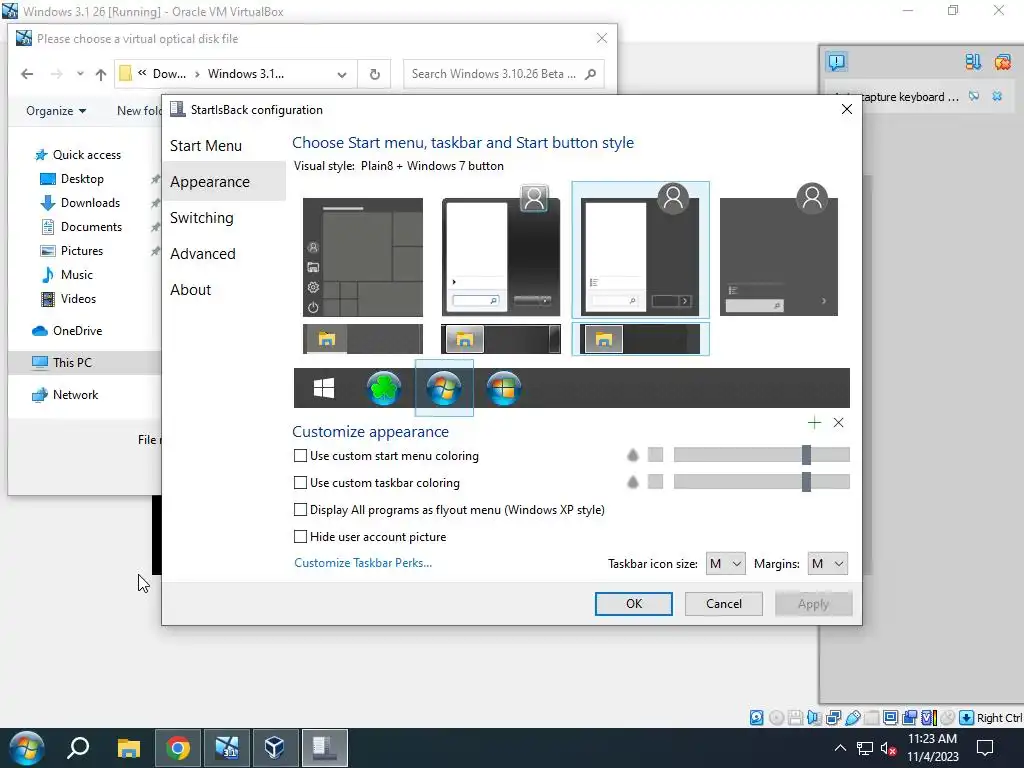The width and height of the screenshot is (1024, 768).
Task: Select OneDrive in the file dialog sidebar
Action: [77, 330]
